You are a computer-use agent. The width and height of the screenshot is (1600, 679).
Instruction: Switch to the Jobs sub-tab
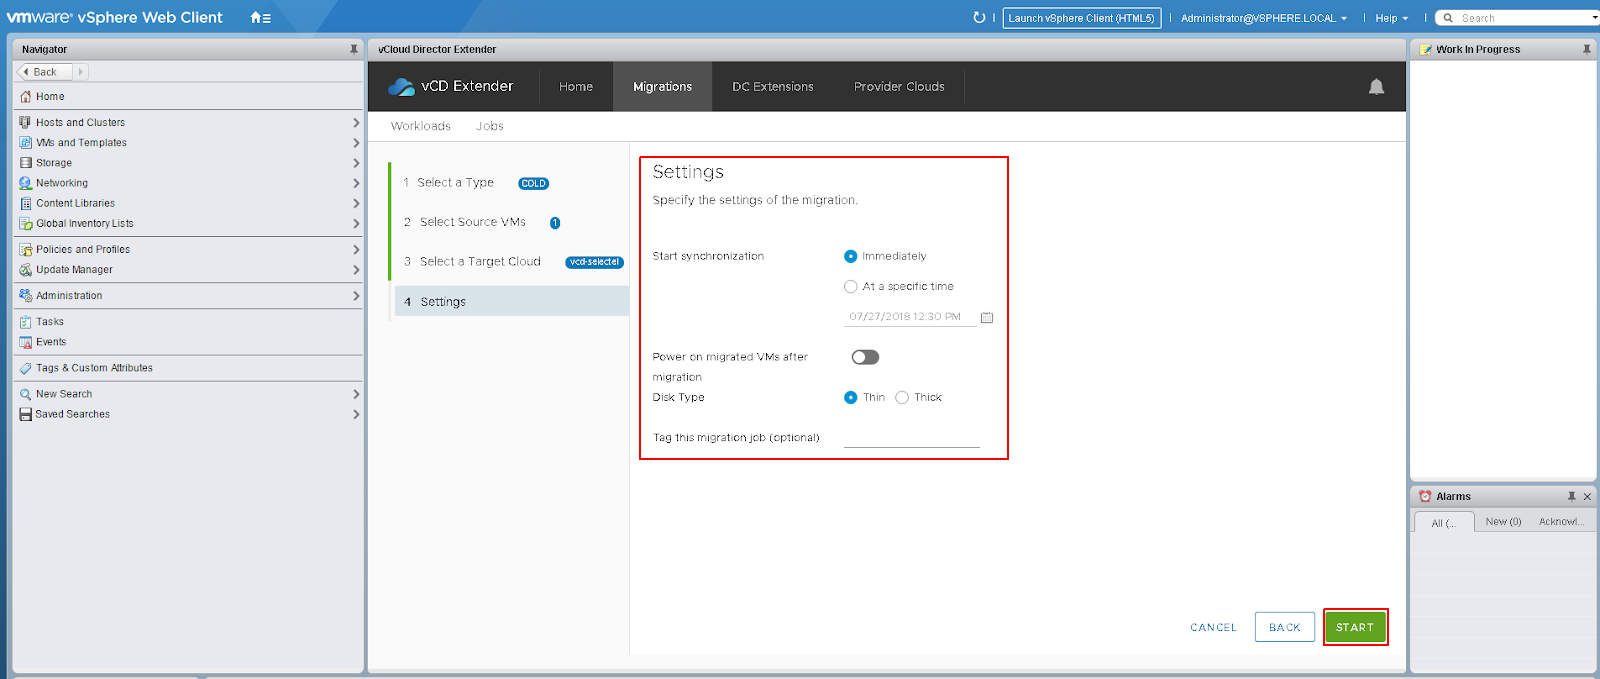click(490, 126)
